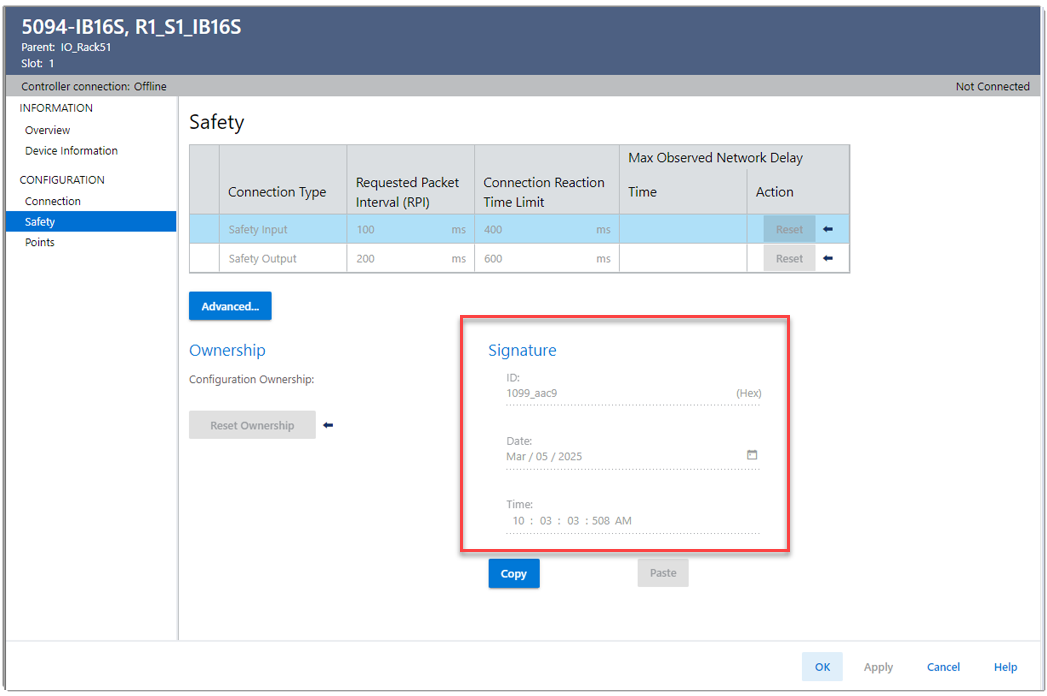Open the Overview page

pyautogui.click(x=48, y=130)
